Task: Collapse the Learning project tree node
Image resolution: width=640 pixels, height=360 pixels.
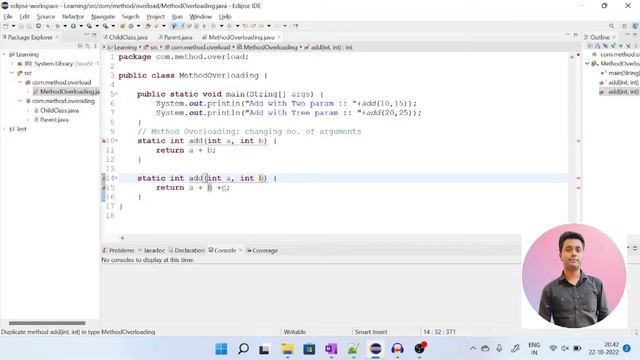Action: [x=4, y=54]
